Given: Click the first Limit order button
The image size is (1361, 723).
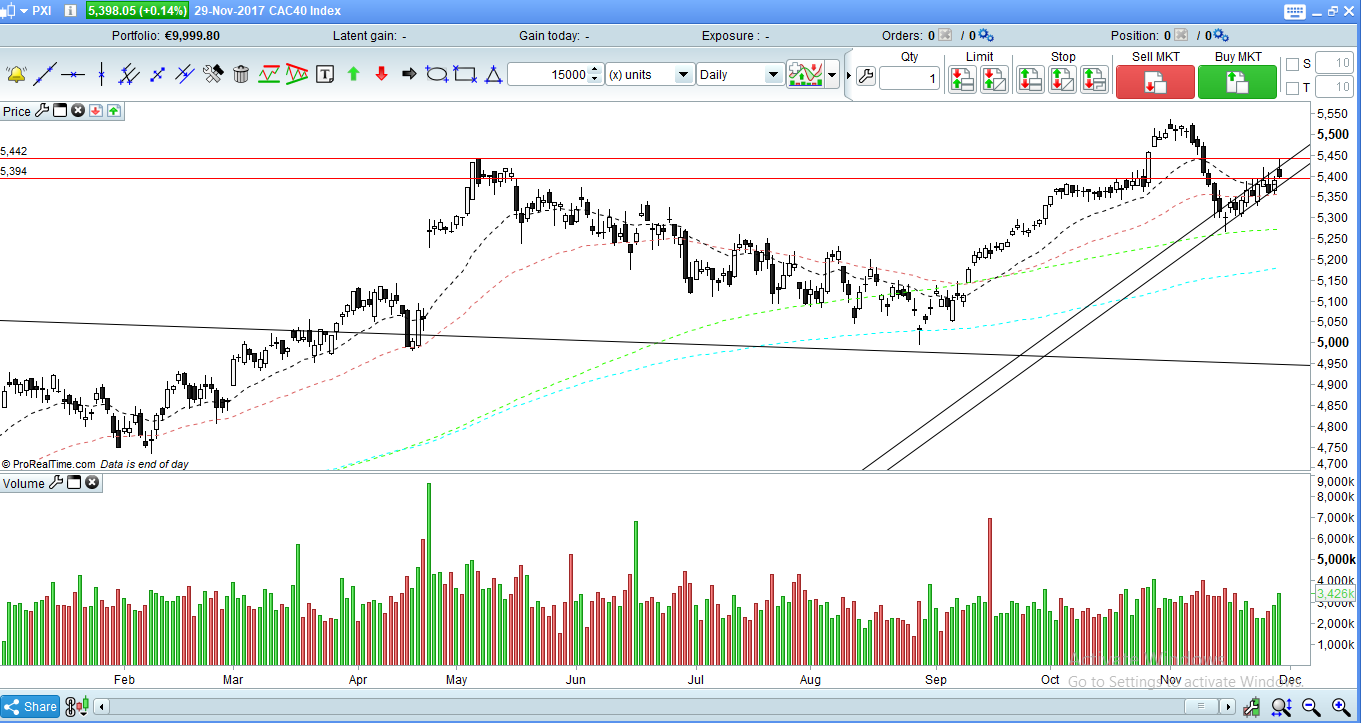Looking at the screenshot, I should tap(962, 80).
